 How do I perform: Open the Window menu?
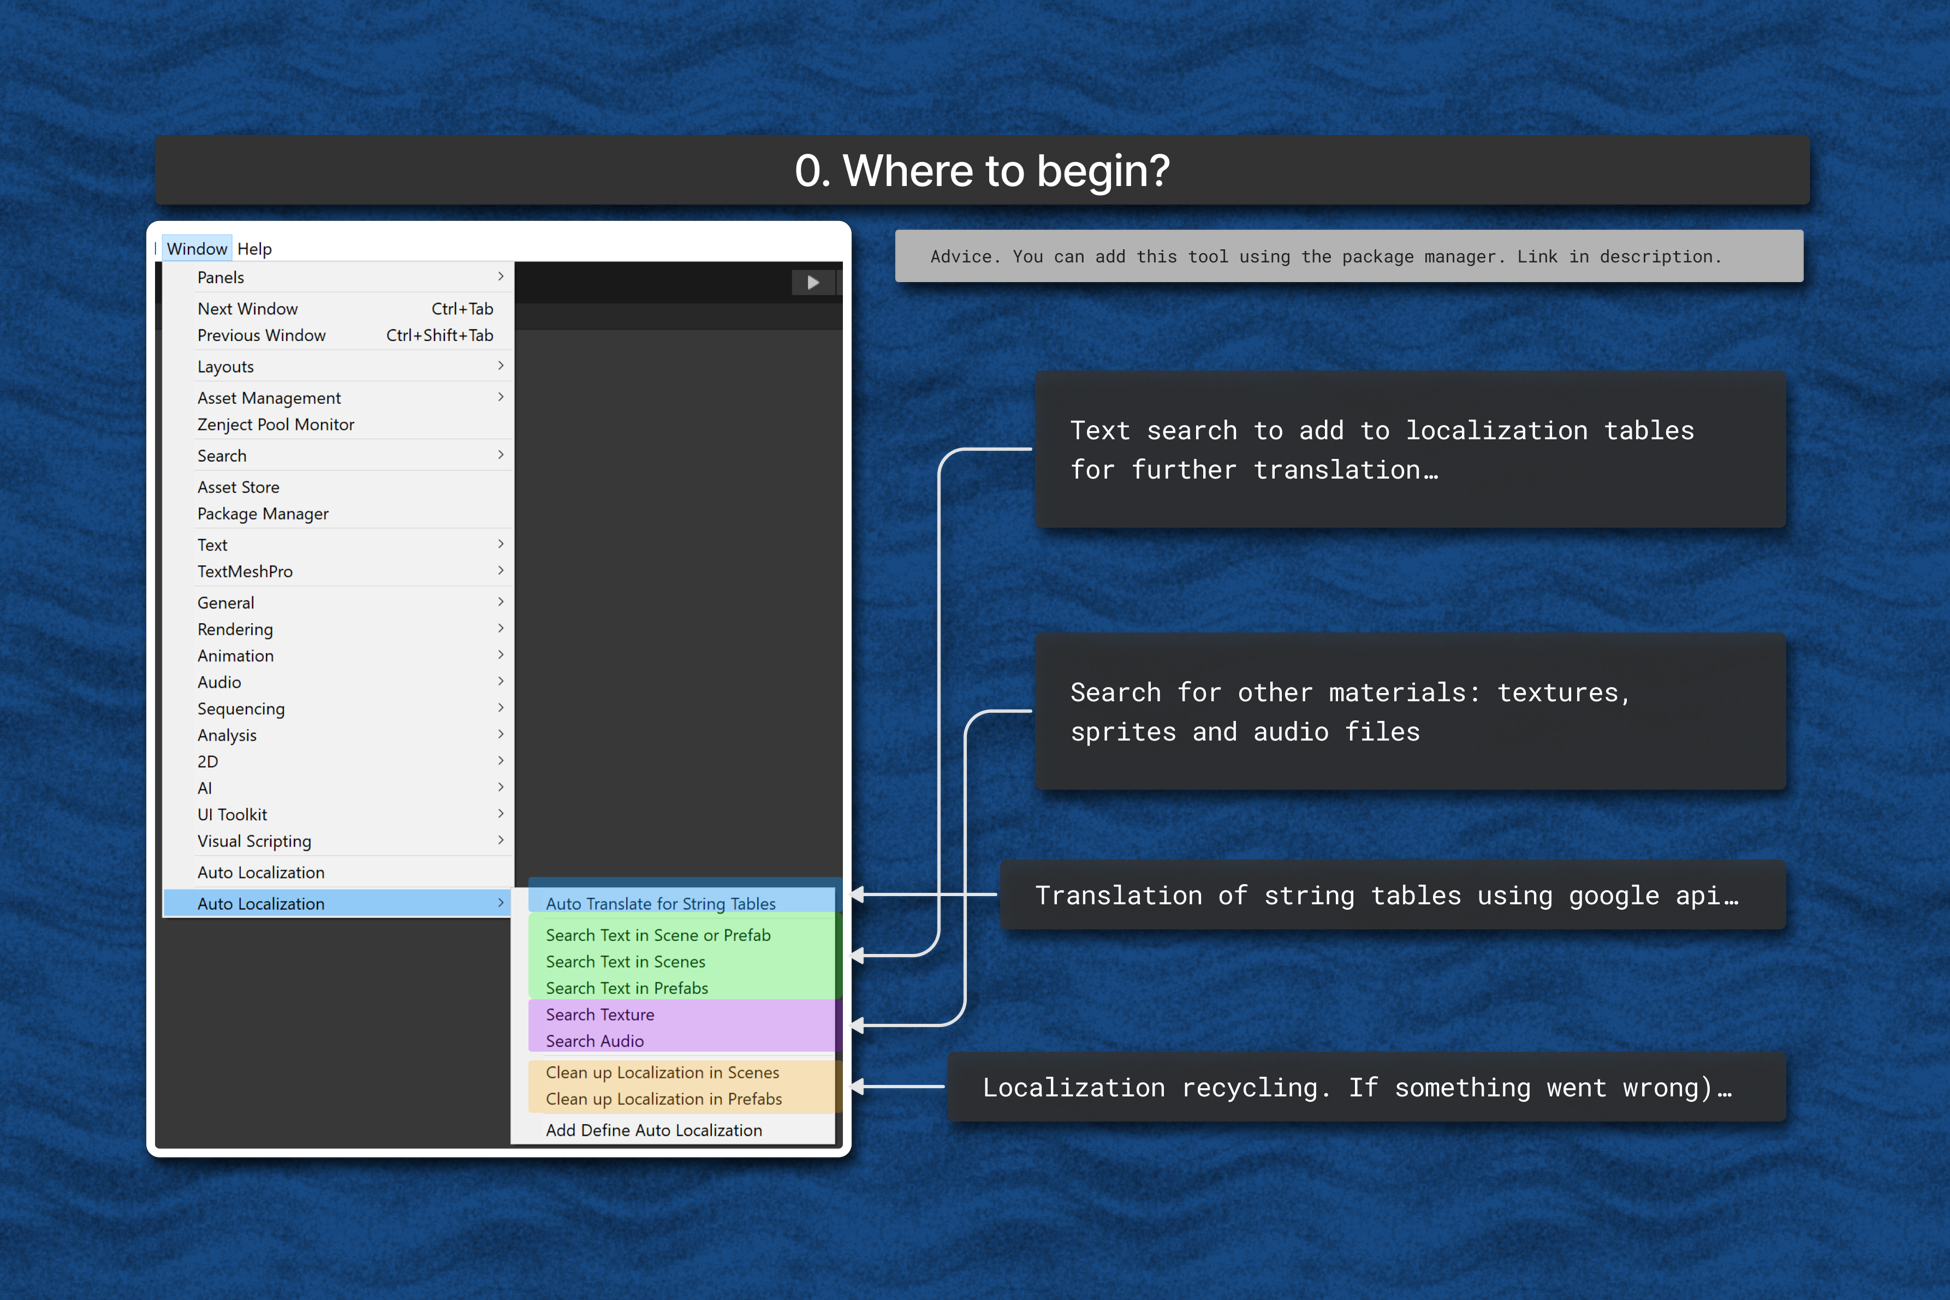click(x=196, y=249)
